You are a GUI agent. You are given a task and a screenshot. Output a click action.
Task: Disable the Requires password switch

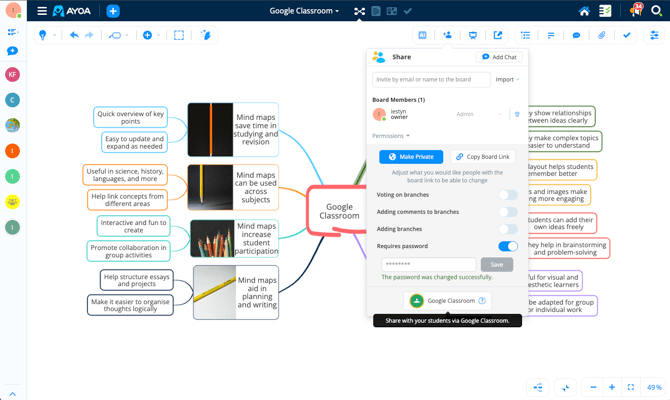(x=508, y=246)
